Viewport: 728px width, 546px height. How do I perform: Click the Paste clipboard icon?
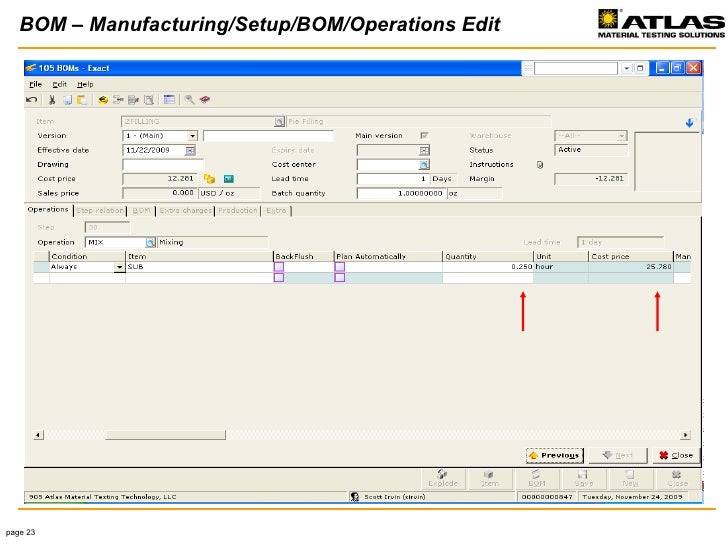[x=82, y=100]
